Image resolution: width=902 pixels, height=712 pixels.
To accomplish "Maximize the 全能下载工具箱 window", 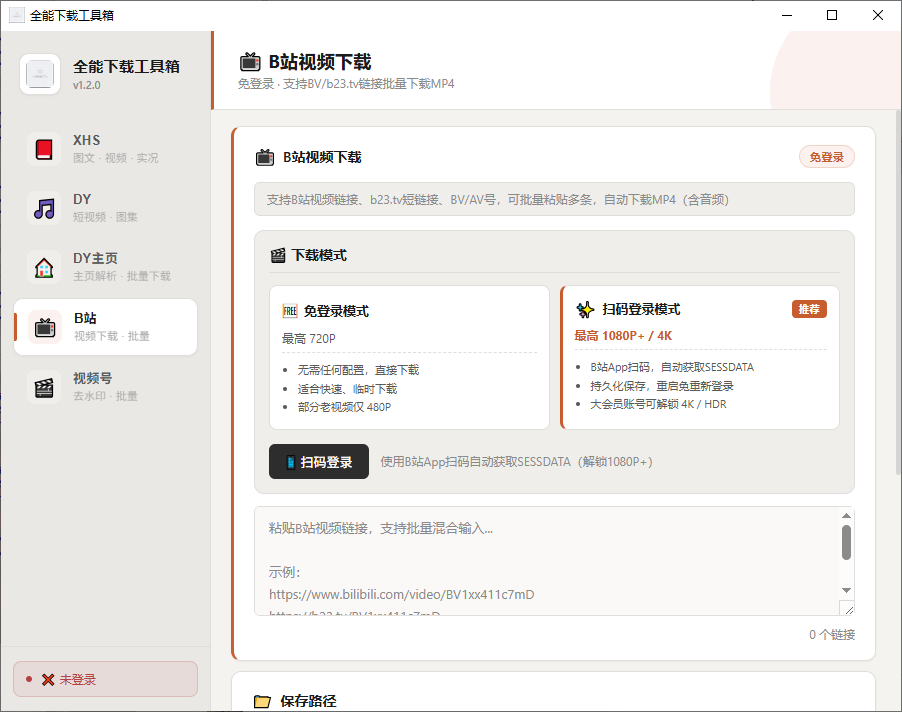I will pyautogui.click(x=832, y=15).
